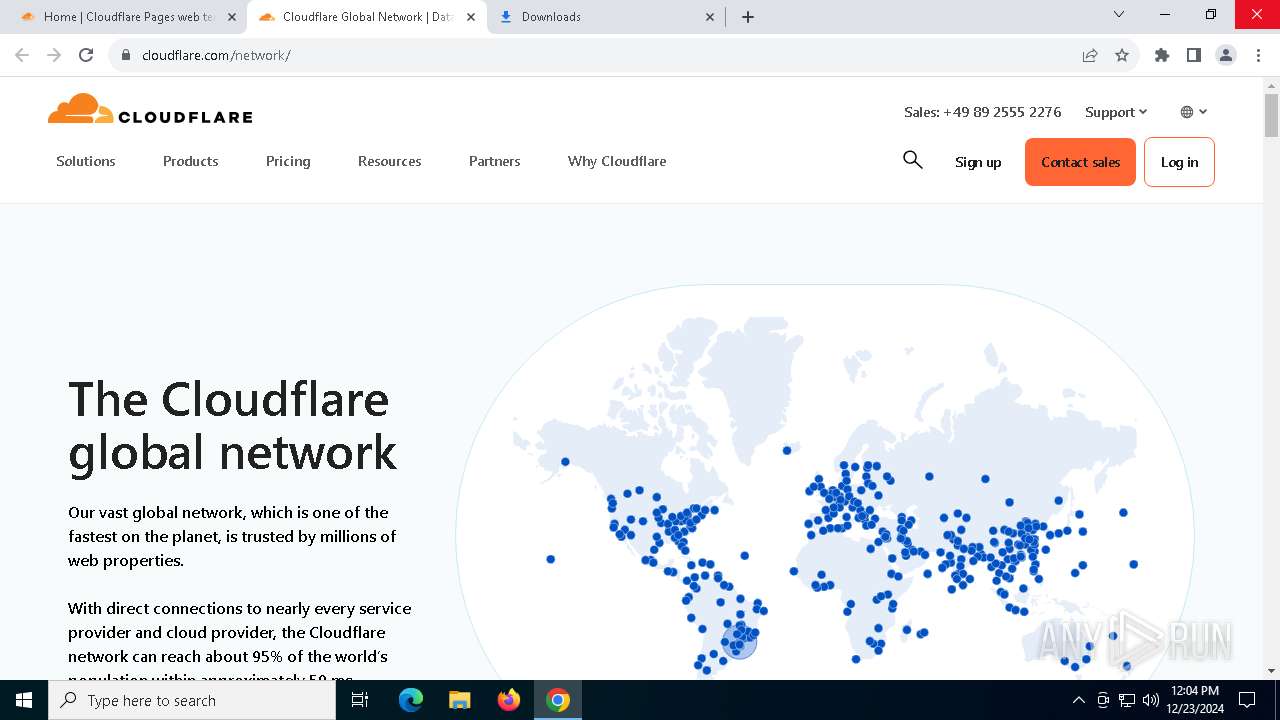Click "The Cloudflare global network" heading
The width and height of the screenshot is (1280, 720).
tap(233, 425)
